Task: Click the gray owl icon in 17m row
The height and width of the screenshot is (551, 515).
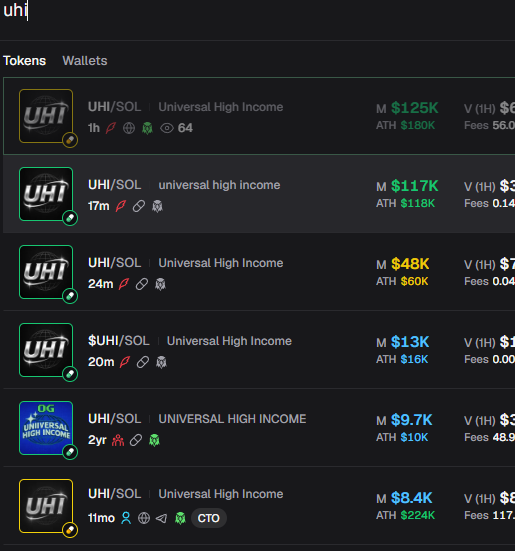Action: pos(157,206)
